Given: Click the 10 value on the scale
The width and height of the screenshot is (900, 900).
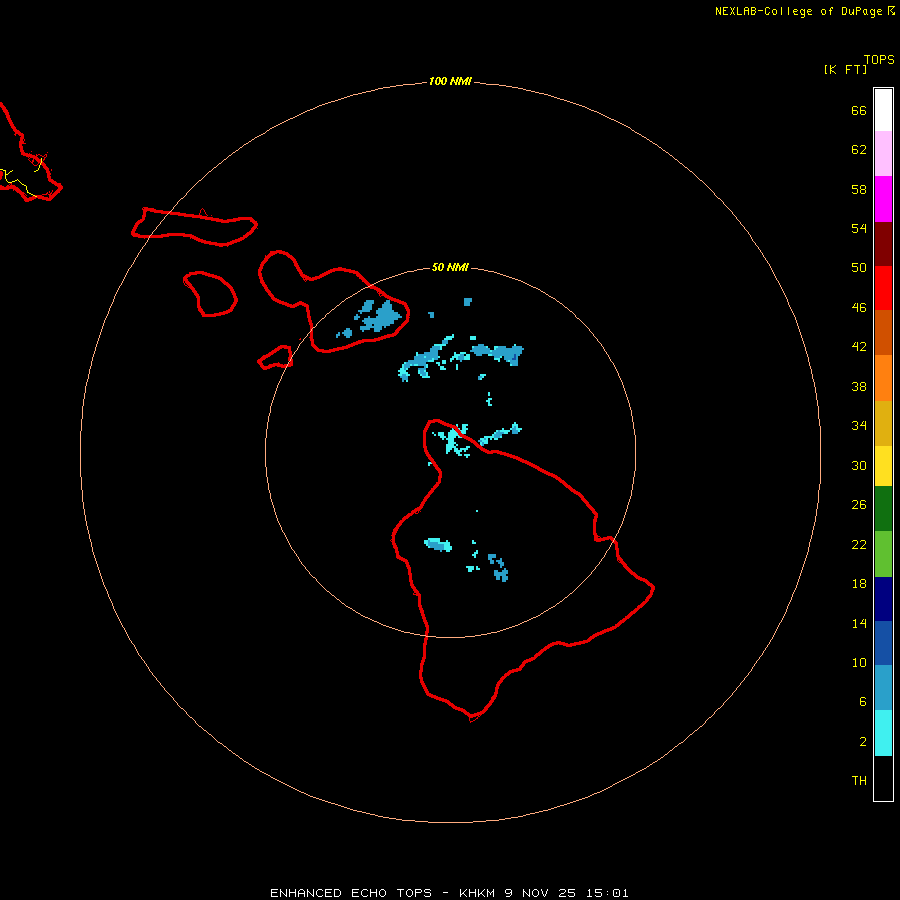Looking at the screenshot, I should (x=859, y=662).
